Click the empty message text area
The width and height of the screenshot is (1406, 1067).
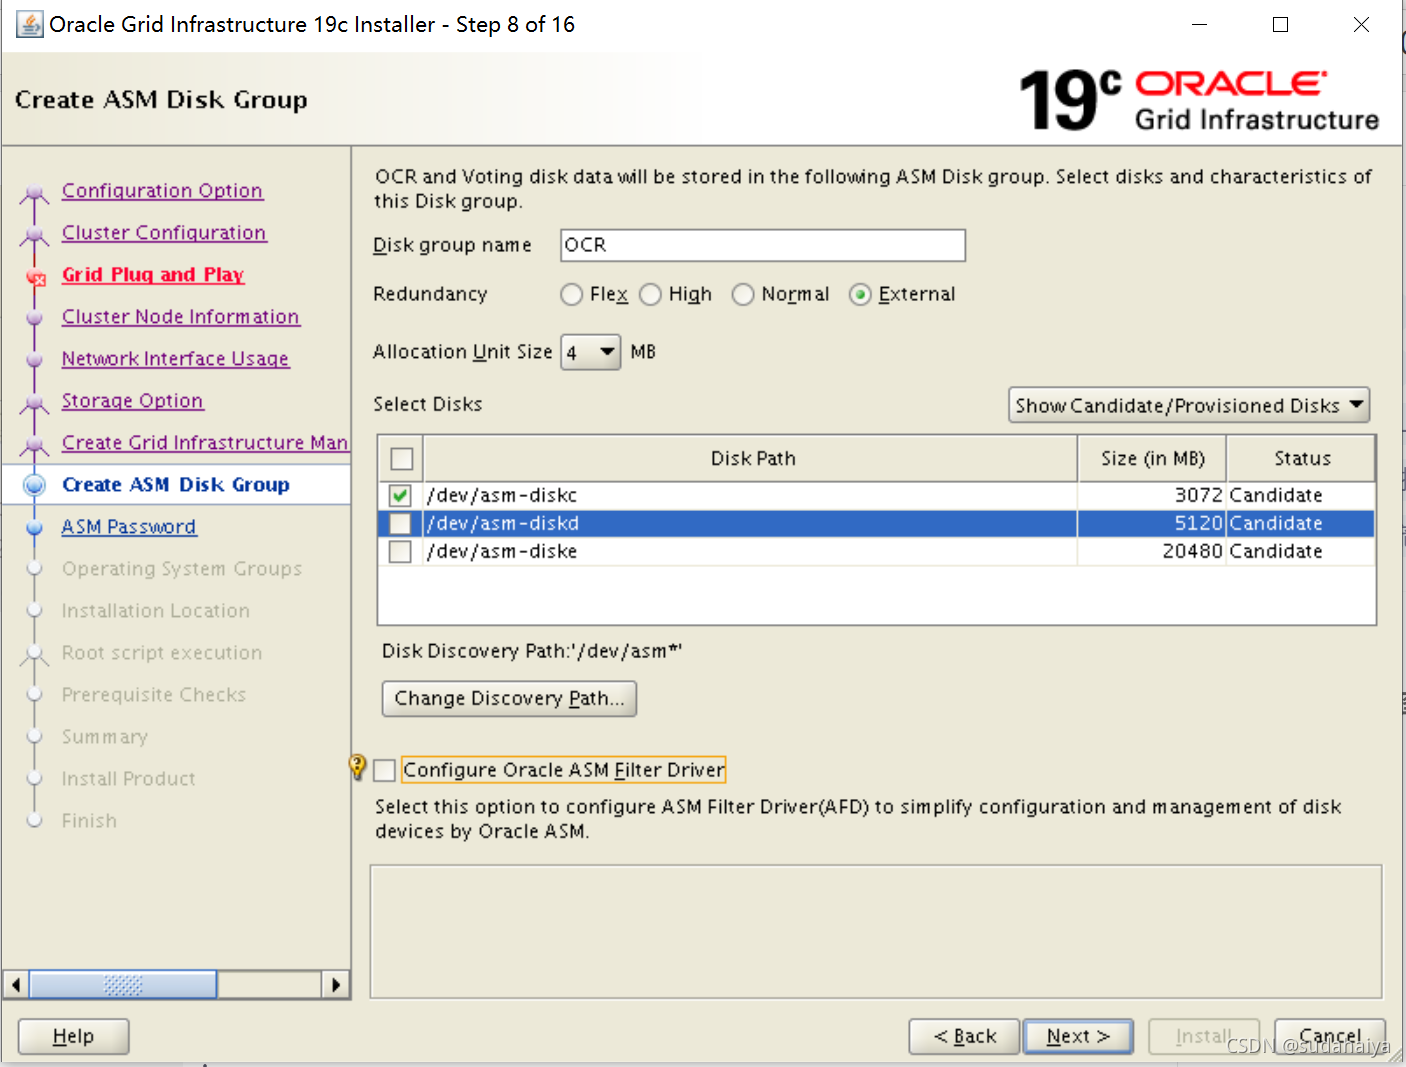pos(876,932)
